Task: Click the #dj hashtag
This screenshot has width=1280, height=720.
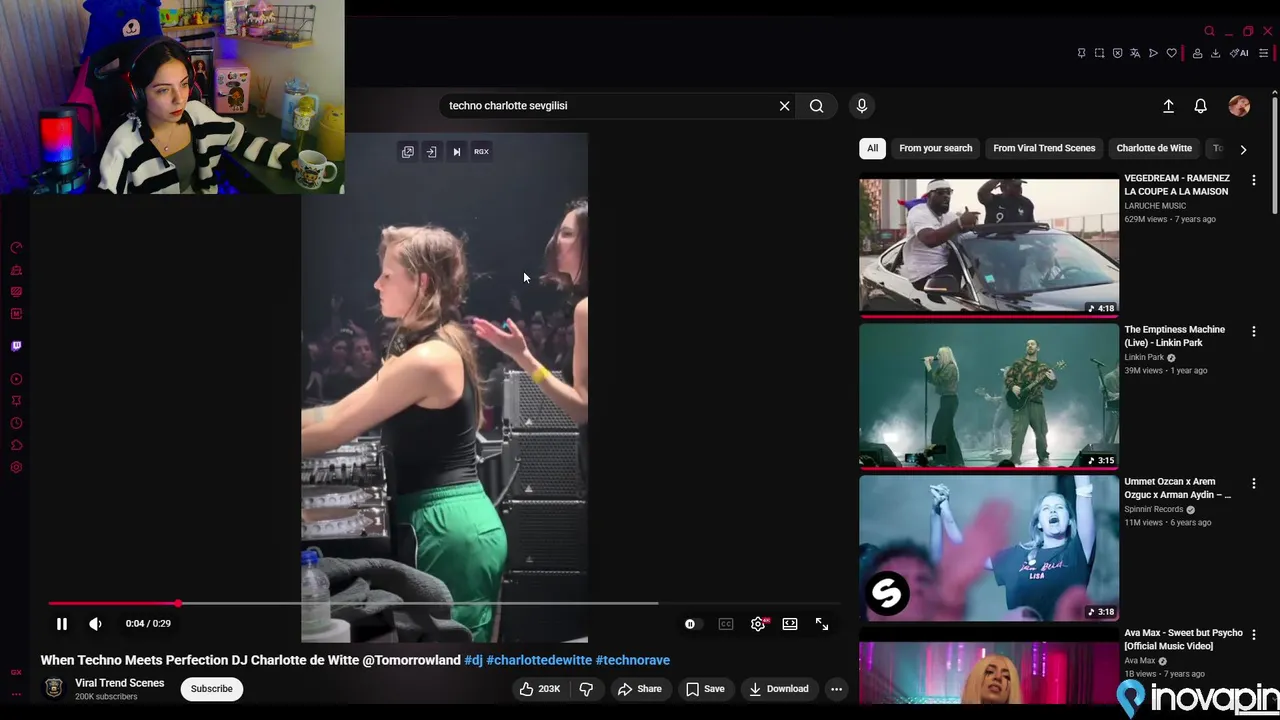Action: tap(473, 660)
